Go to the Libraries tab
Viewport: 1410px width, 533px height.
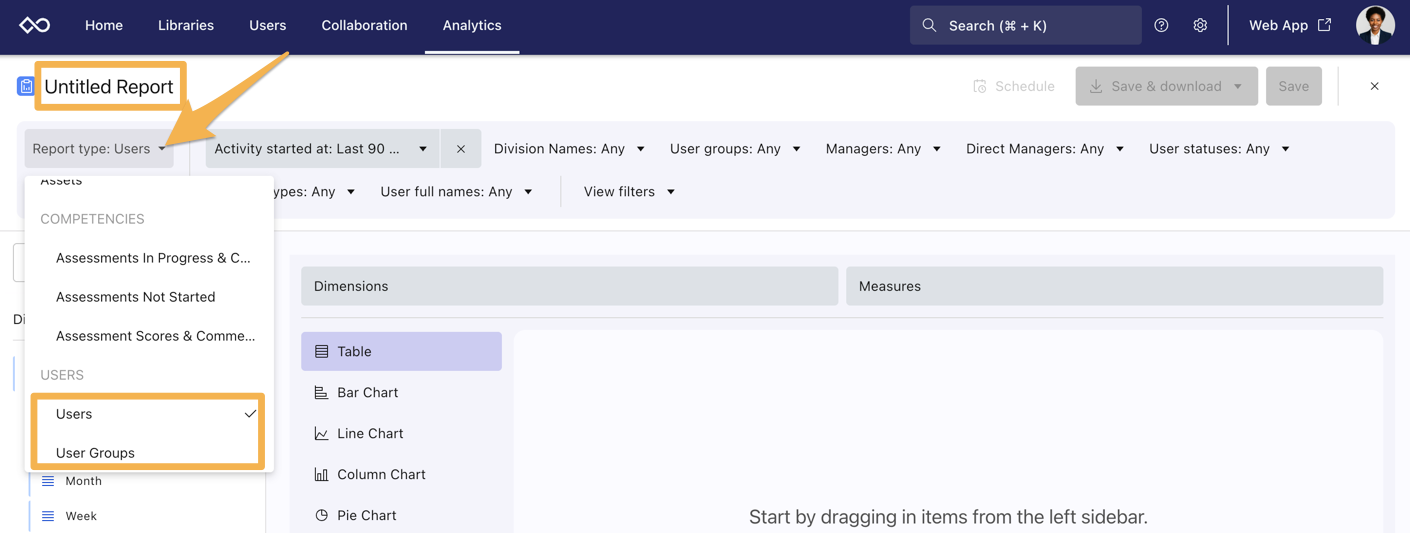pyautogui.click(x=186, y=25)
